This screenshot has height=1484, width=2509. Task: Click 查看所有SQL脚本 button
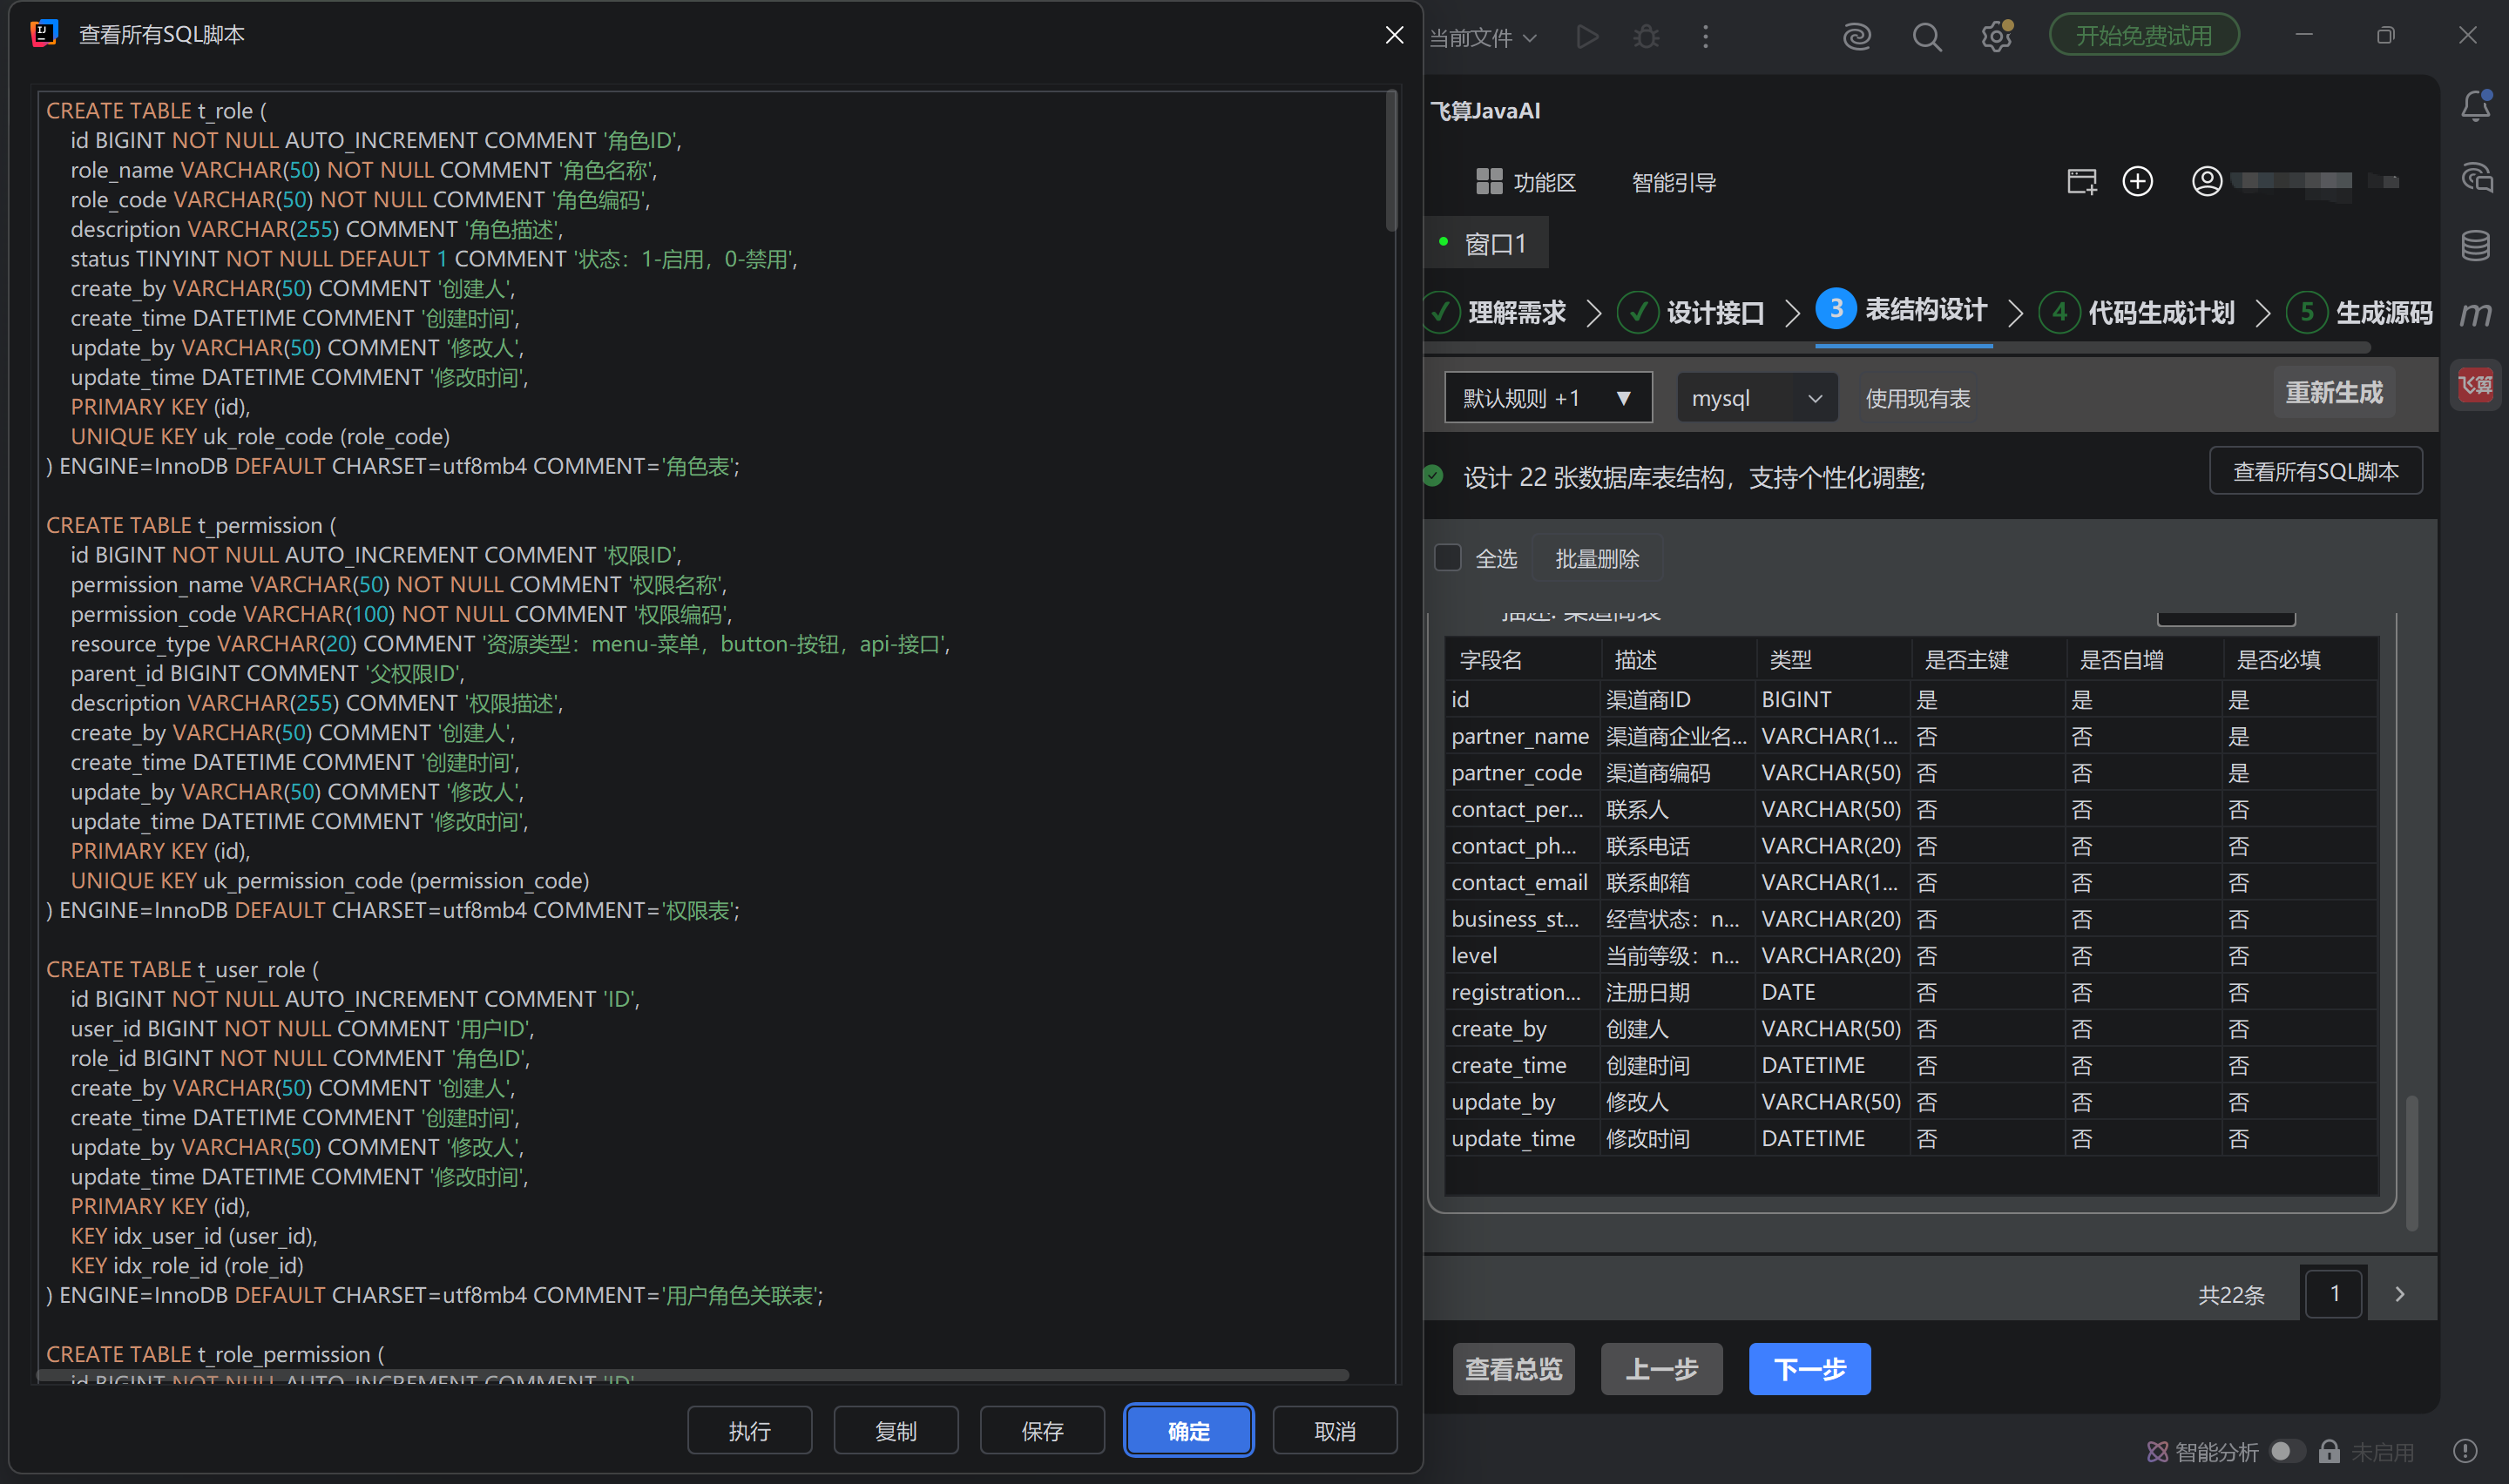tap(2316, 471)
